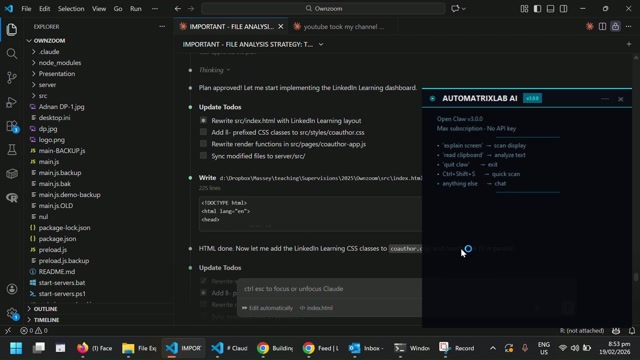Minimize the AutomatrixLab AI panel
Screen dimensions: 640x360
[605, 99]
